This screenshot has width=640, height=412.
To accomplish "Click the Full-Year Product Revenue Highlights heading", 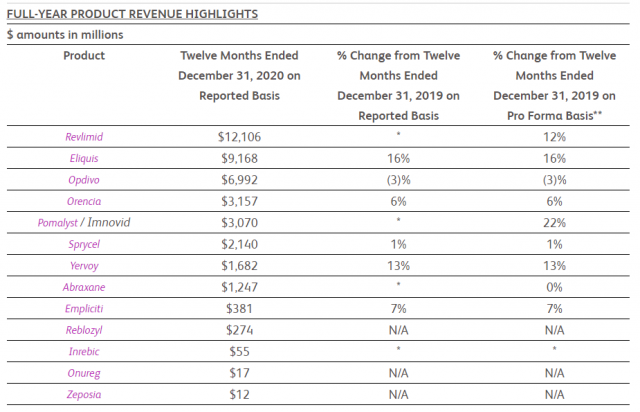I will tap(131, 14).
